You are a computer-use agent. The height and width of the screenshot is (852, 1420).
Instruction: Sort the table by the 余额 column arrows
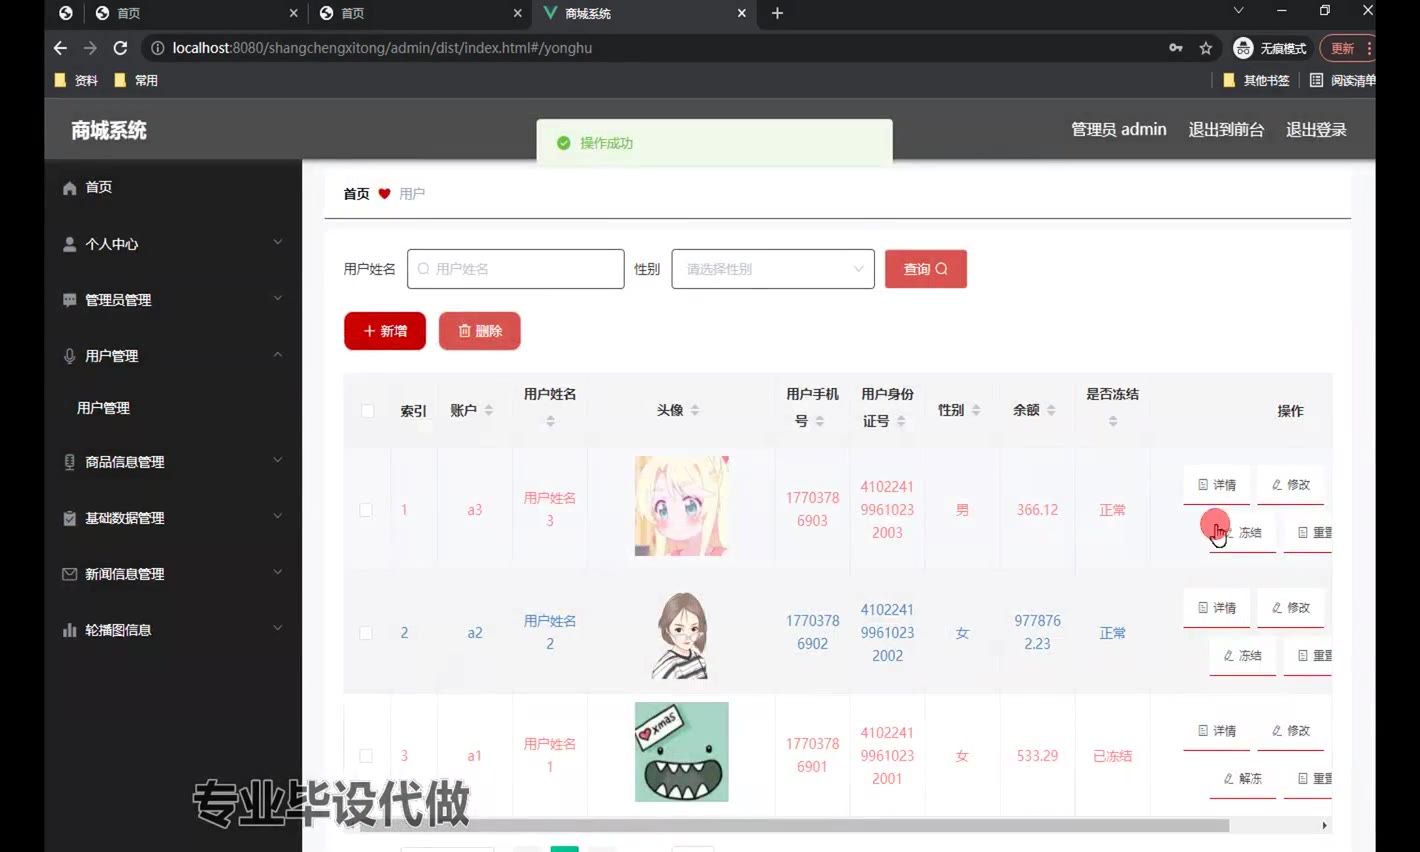click(1051, 410)
